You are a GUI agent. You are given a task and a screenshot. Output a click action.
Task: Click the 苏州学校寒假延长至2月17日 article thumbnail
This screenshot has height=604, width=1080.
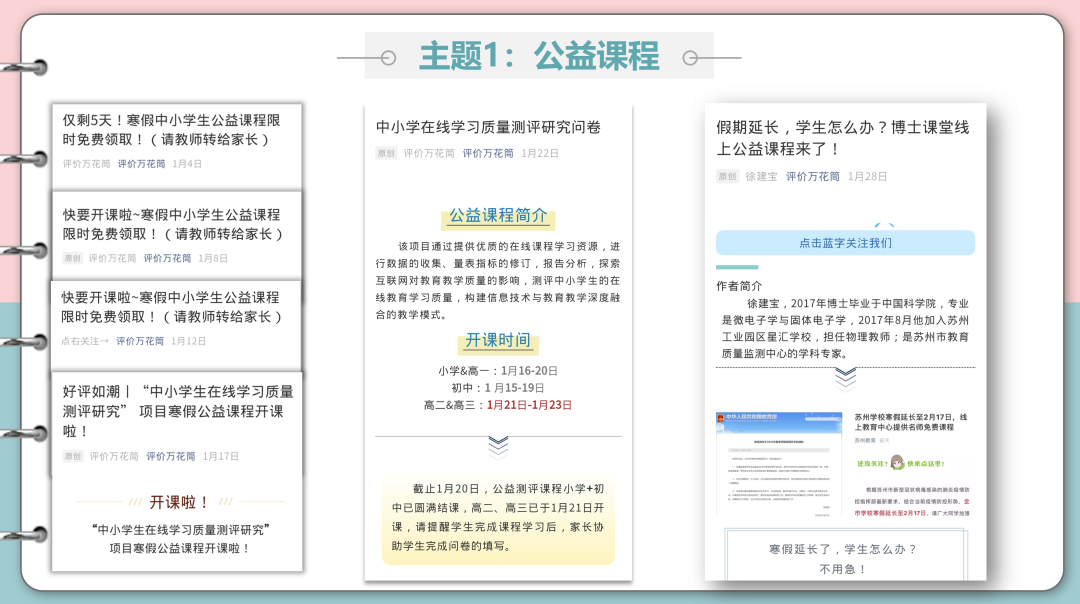911,464
